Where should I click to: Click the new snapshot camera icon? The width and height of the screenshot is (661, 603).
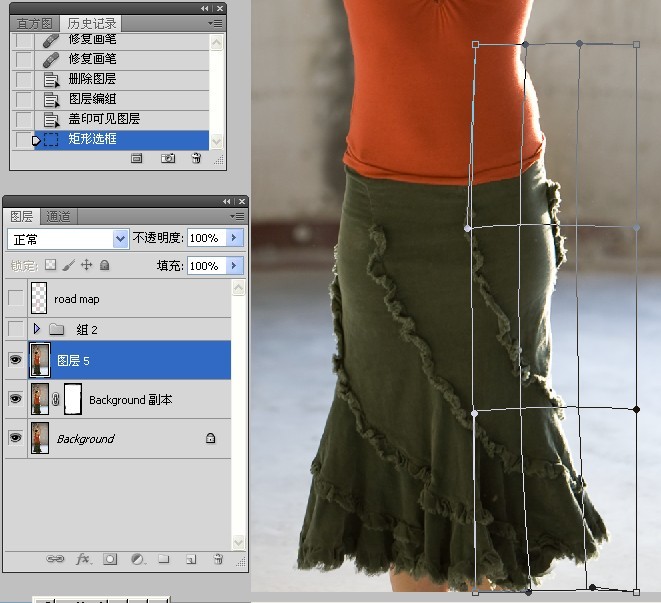(168, 159)
